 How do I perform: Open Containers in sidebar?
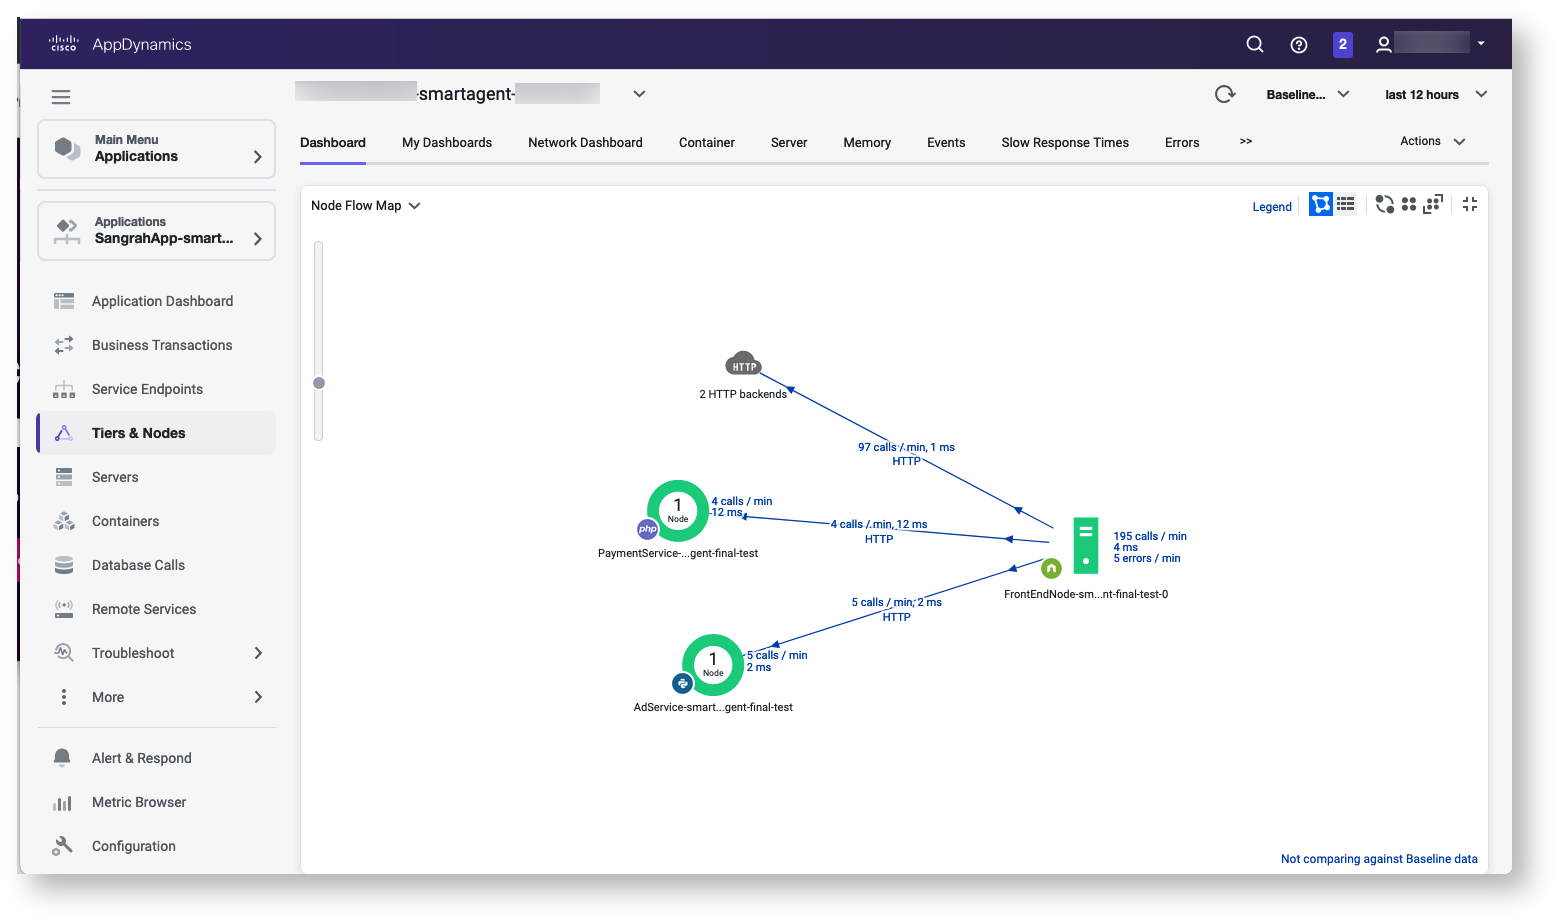156,521
